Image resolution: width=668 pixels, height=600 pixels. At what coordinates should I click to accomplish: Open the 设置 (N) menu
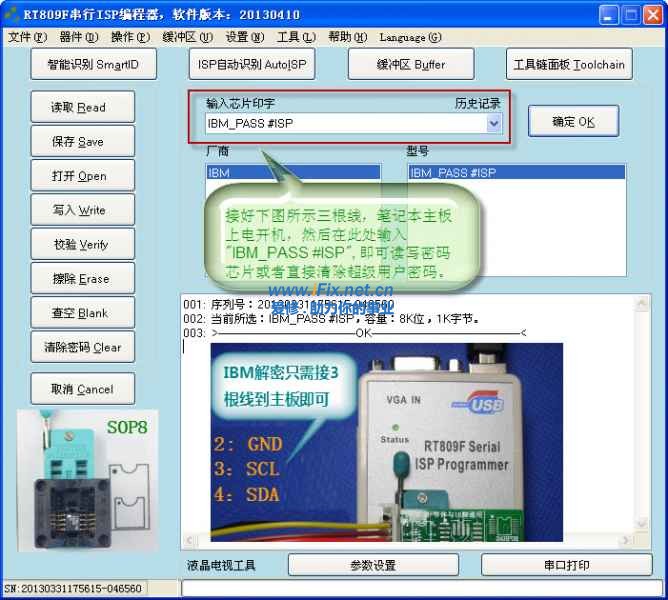tap(245, 38)
